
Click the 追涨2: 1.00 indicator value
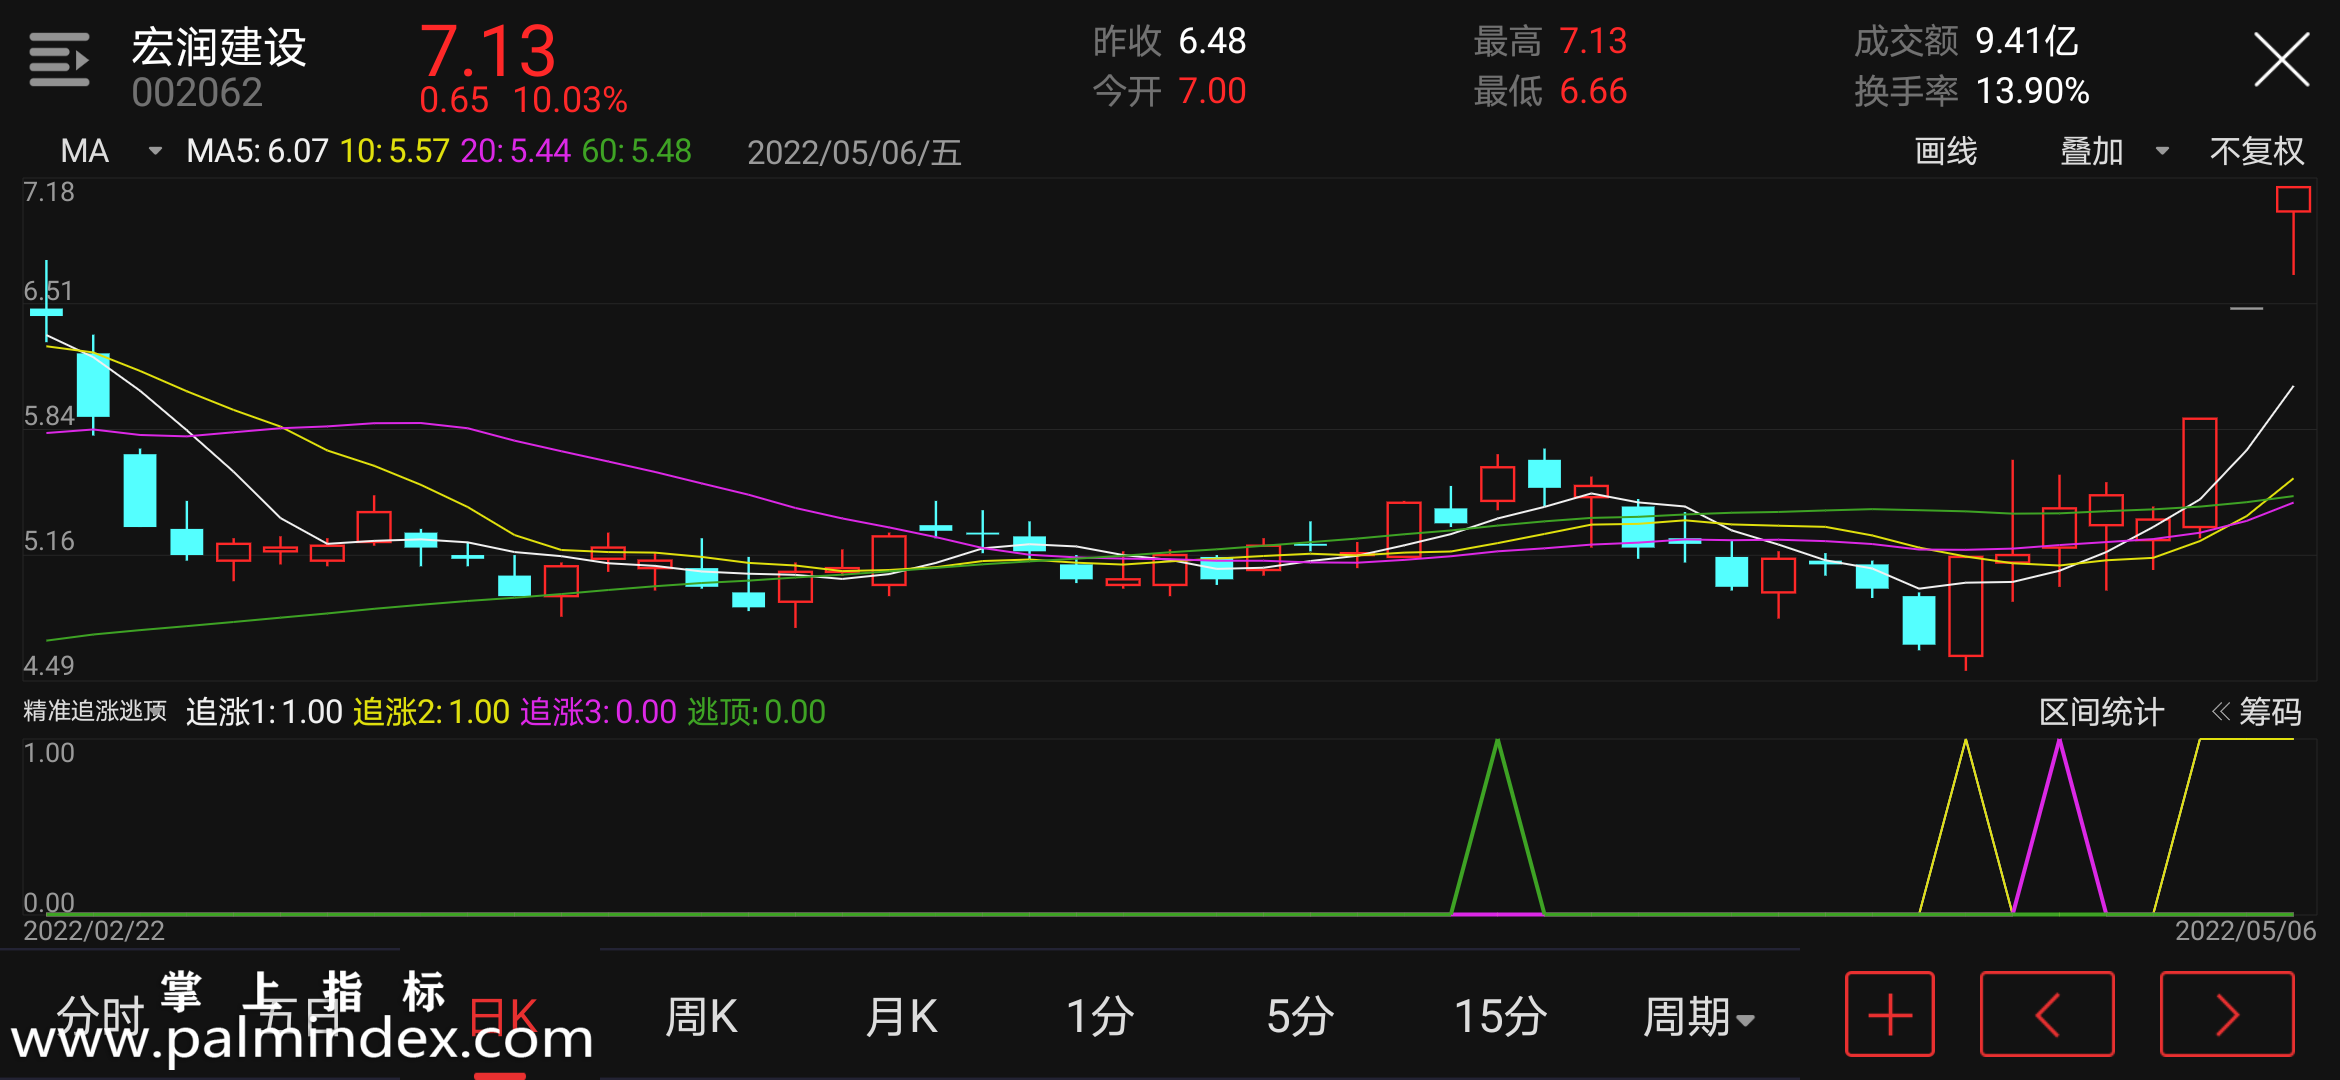[431, 712]
